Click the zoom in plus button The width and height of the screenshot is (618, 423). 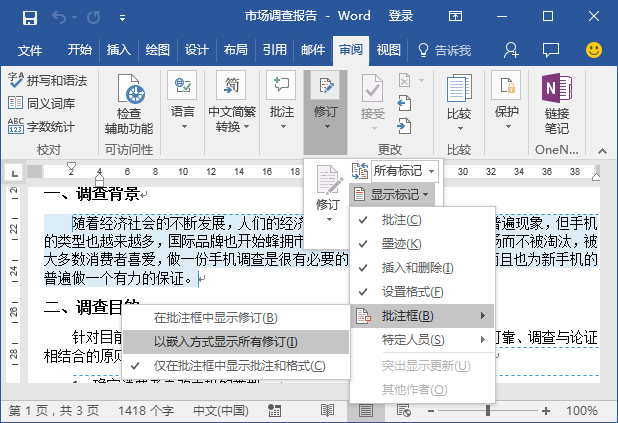point(546,411)
